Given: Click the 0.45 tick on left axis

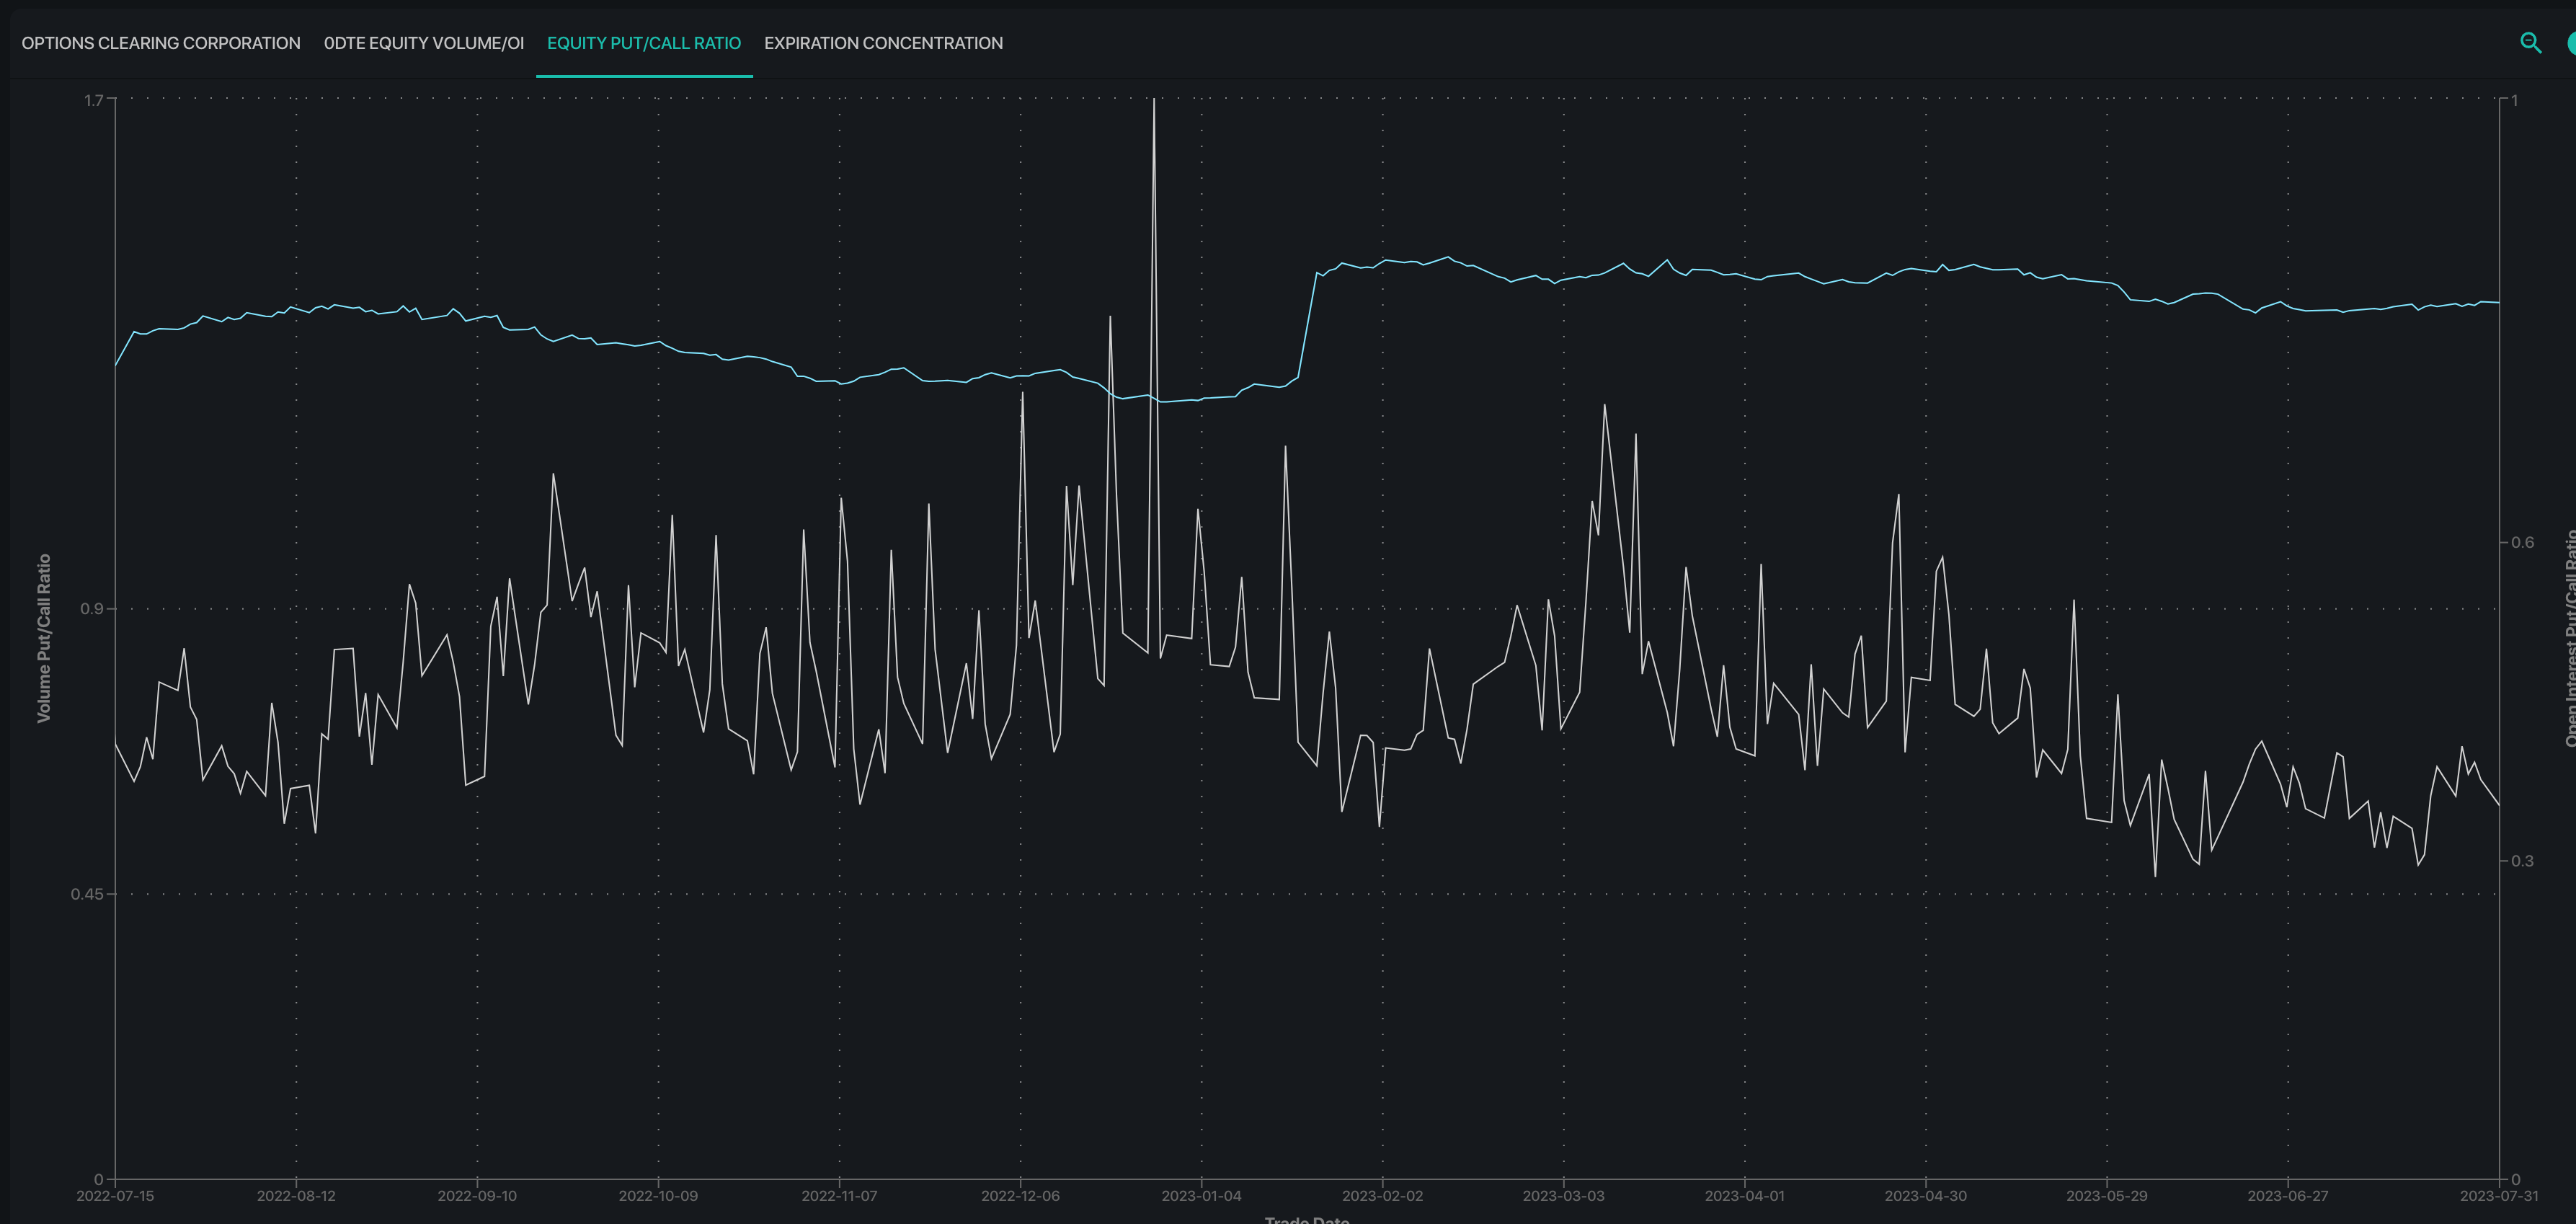Looking at the screenshot, I should pyautogui.click(x=87, y=894).
